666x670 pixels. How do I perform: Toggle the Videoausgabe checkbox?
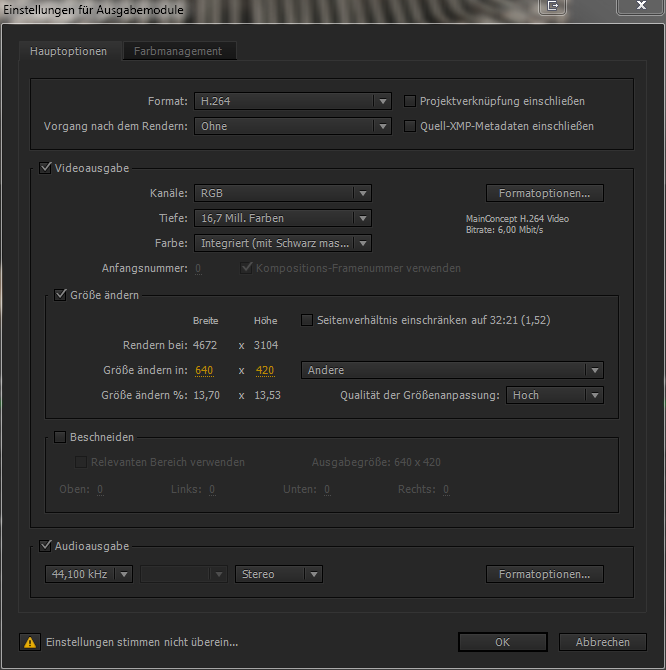pos(45,168)
